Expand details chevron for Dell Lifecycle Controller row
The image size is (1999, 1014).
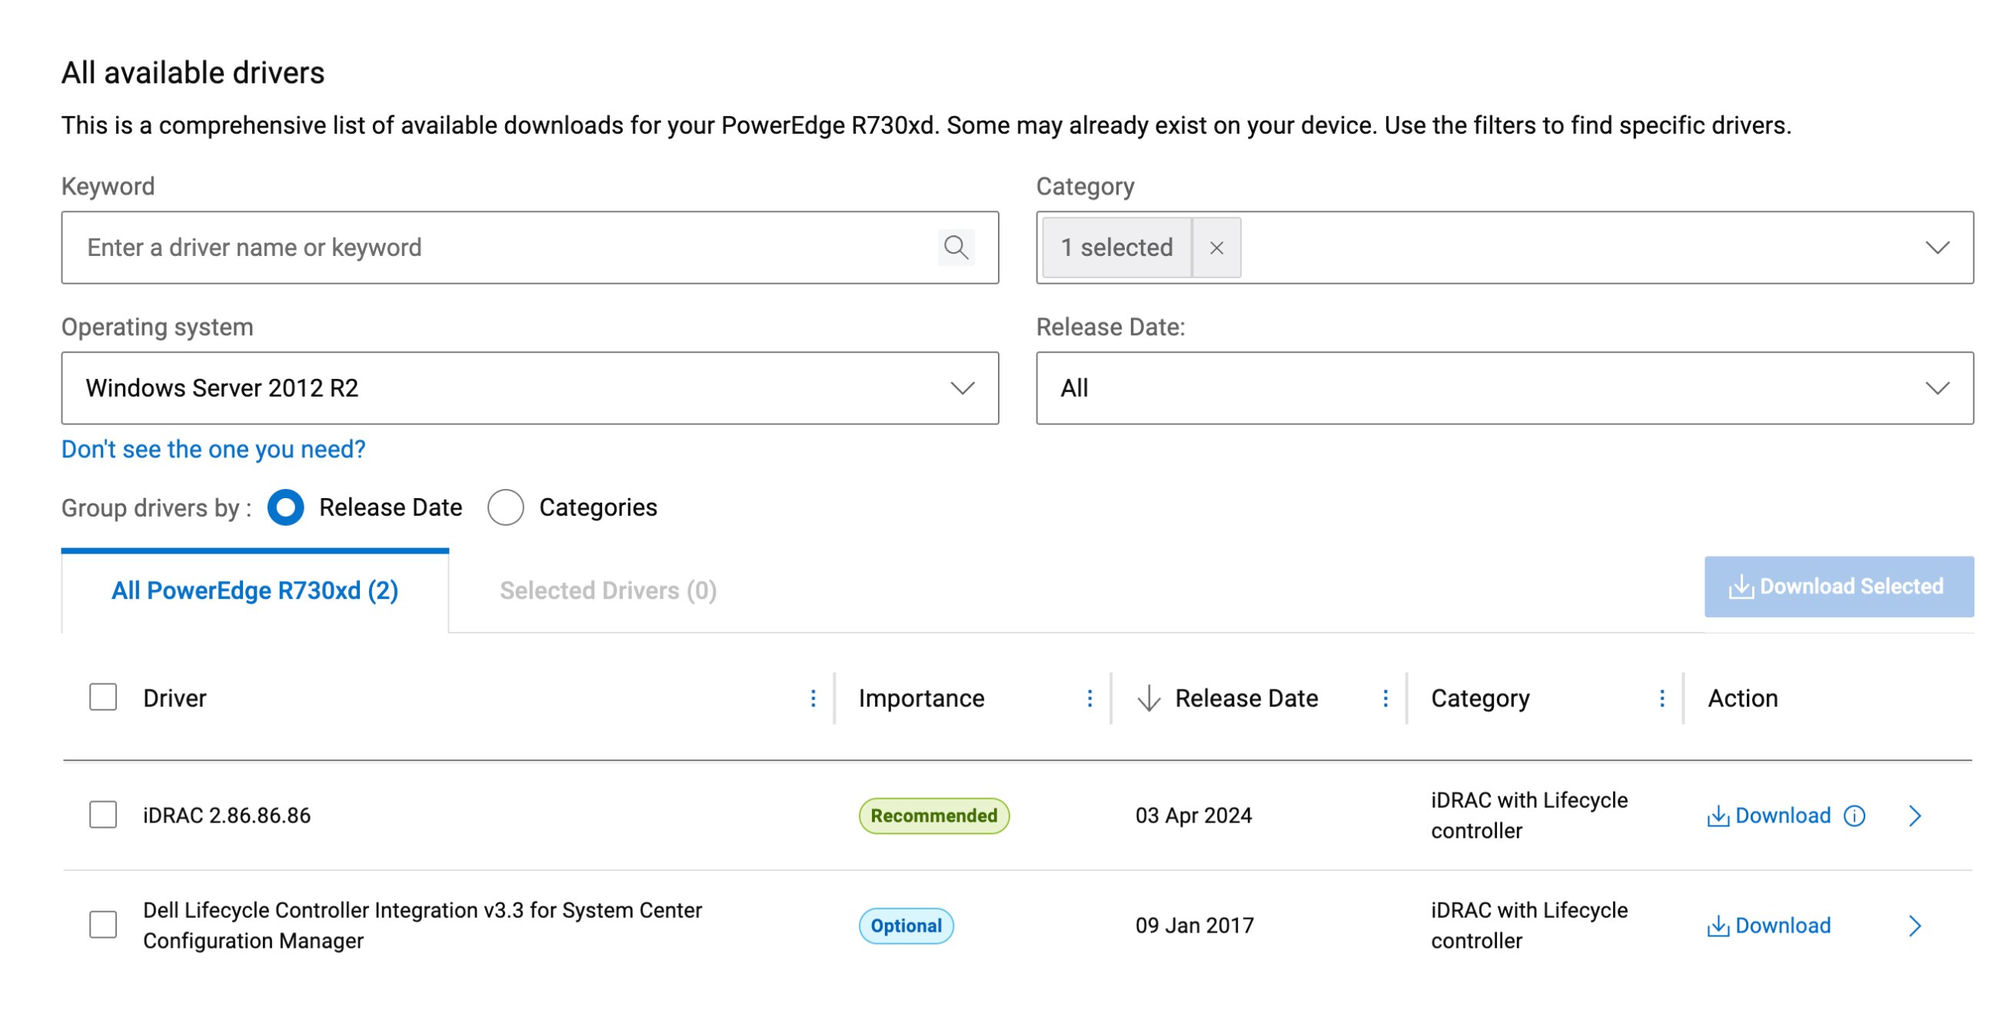click(1915, 926)
